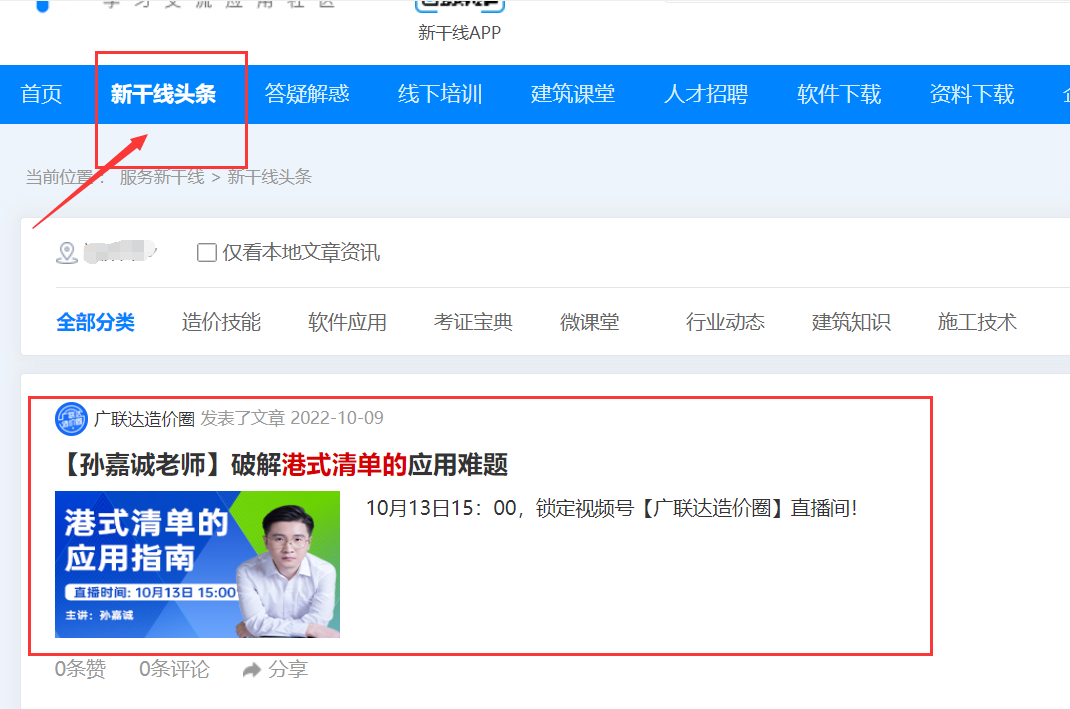Click the 分享 share label
This screenshot has height=709, width=1070.
(x=287, y=669)
